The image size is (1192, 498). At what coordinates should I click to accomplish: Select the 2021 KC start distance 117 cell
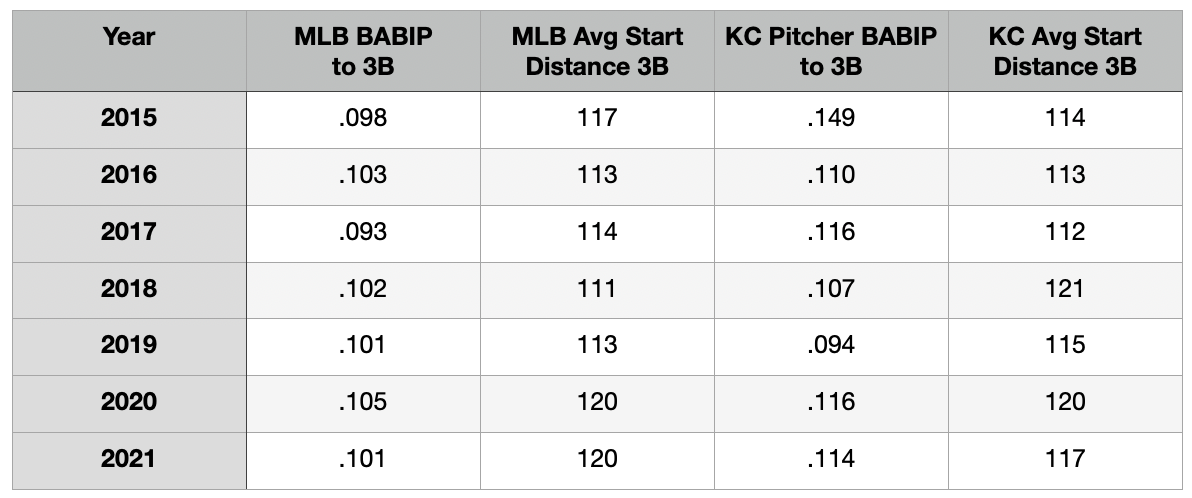pos(1064,459)
